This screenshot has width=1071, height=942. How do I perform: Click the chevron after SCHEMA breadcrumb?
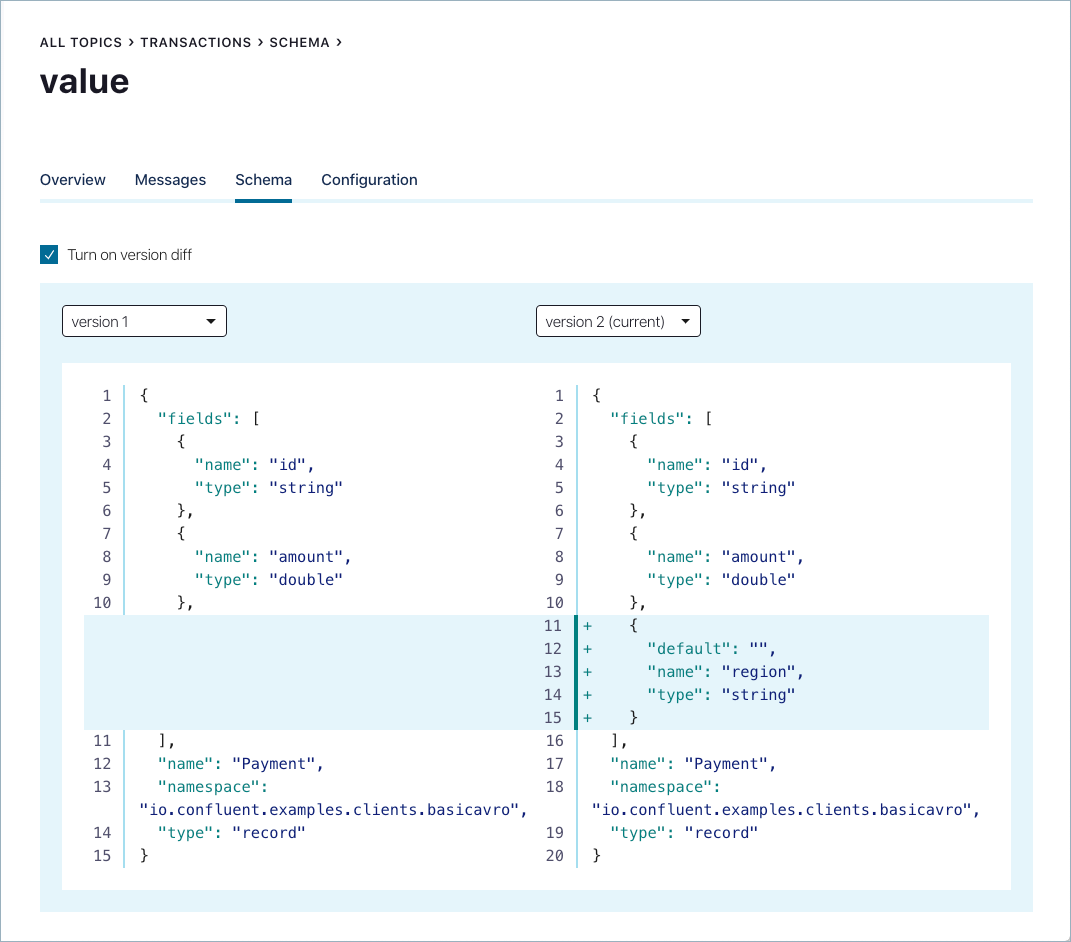tap(341, 42)
